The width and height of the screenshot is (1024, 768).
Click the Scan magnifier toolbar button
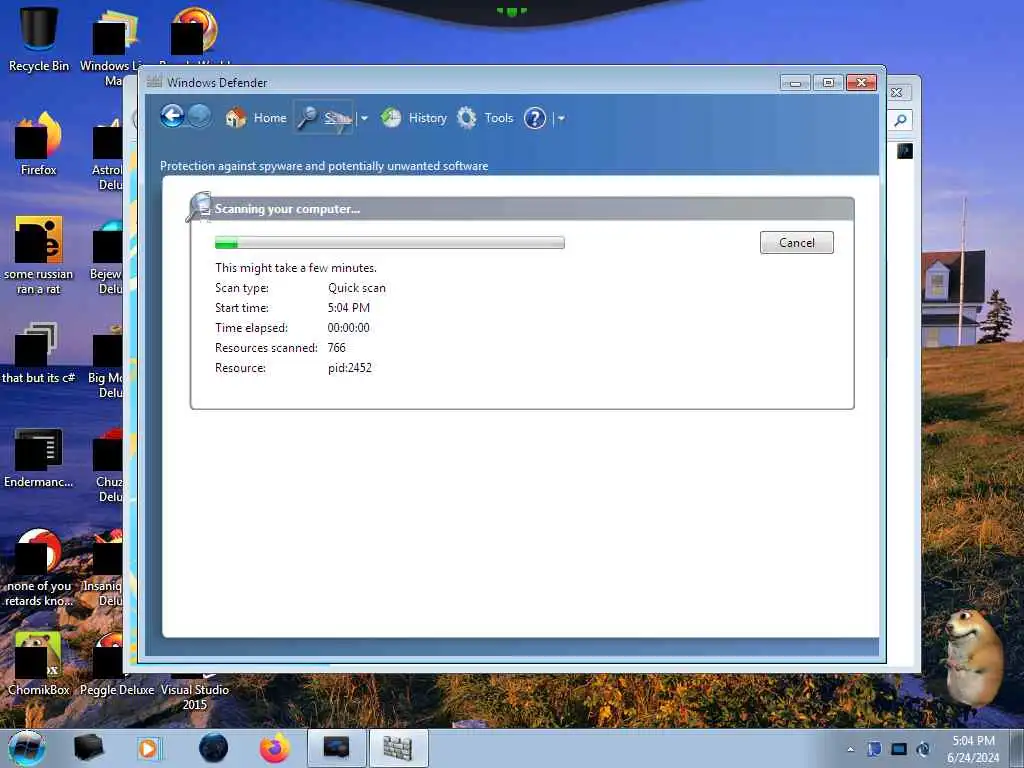click(325, 118)
